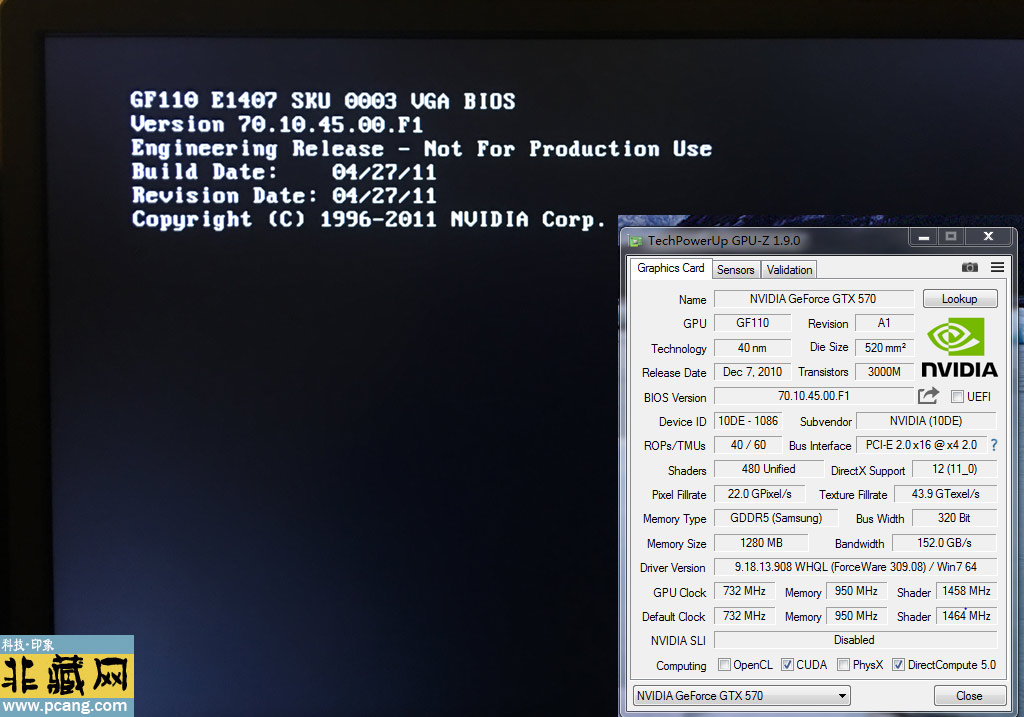Click the GPU Clock value 732 MHz
The image size is (1024, 717).
744,591
